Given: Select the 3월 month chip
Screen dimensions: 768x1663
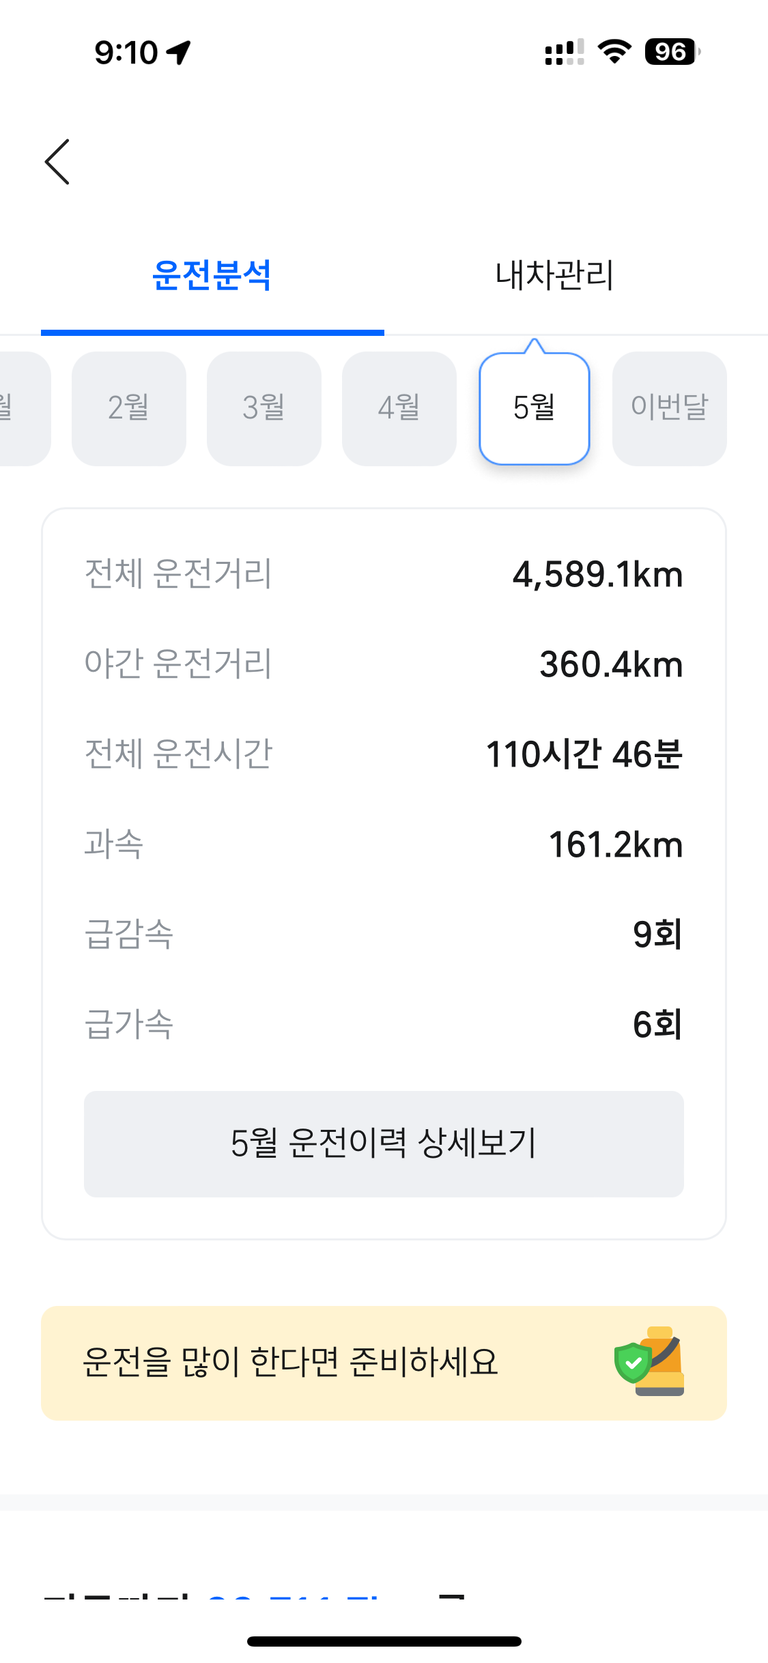Looking at the screenshot, I should pos(264,408).
